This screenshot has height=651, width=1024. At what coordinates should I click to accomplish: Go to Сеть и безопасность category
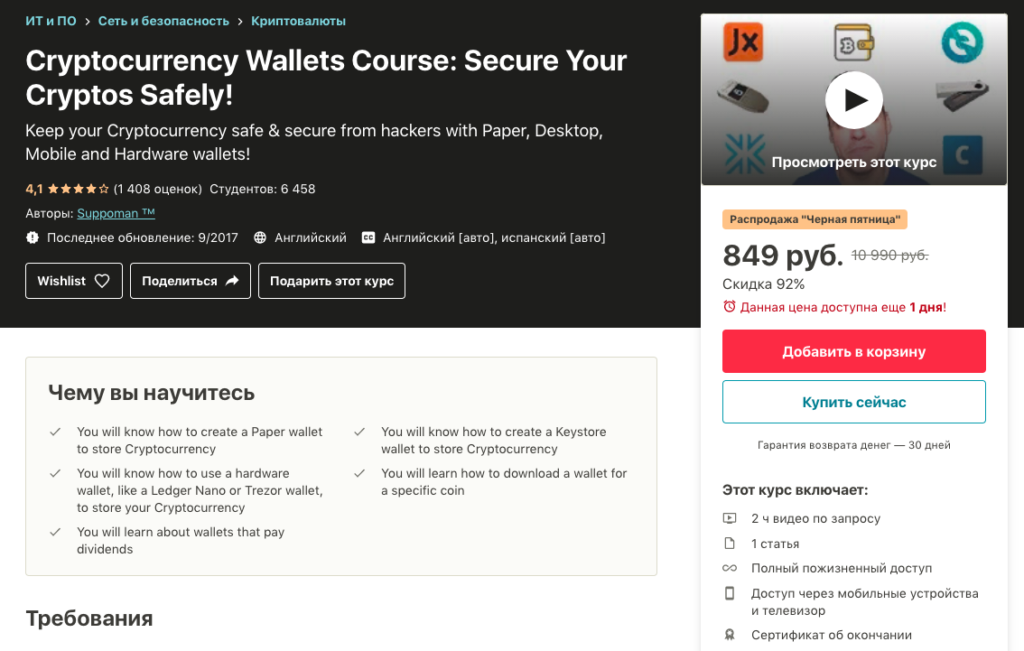(163, 21)
